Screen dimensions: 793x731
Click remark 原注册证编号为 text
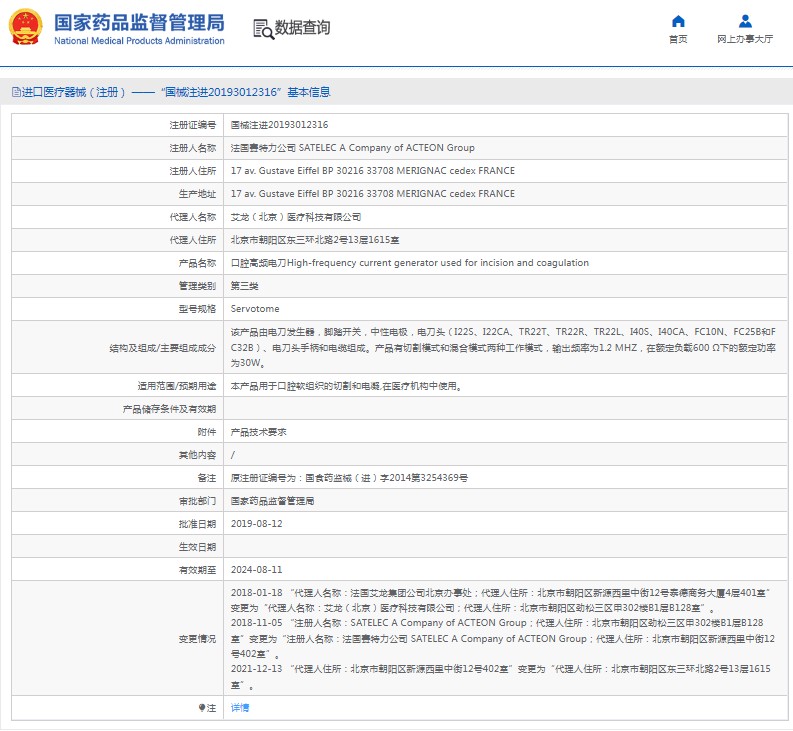coord(349,478)
